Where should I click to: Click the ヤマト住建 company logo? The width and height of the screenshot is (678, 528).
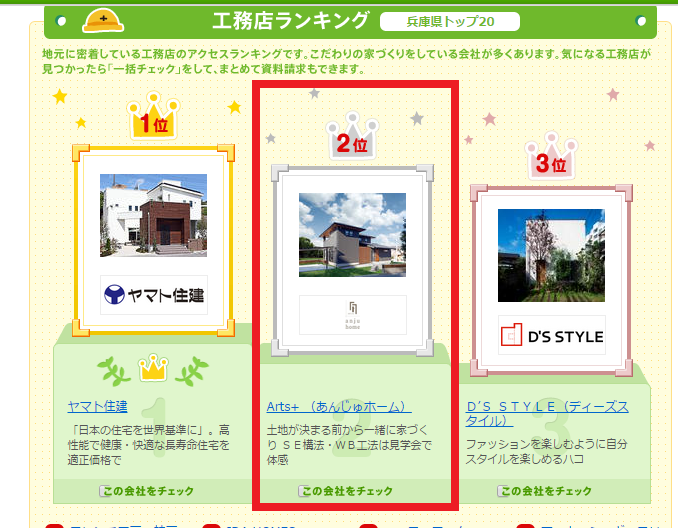[x=154, y=295]
